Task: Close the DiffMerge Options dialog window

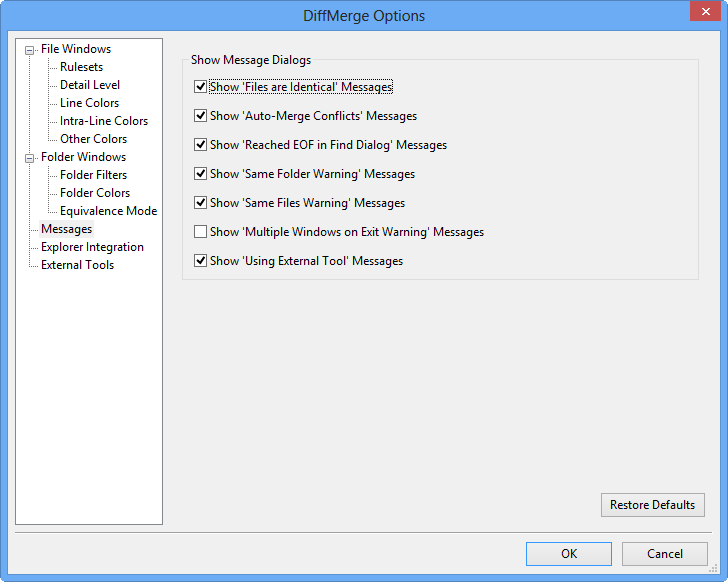Action: click(x=697, y=14)
